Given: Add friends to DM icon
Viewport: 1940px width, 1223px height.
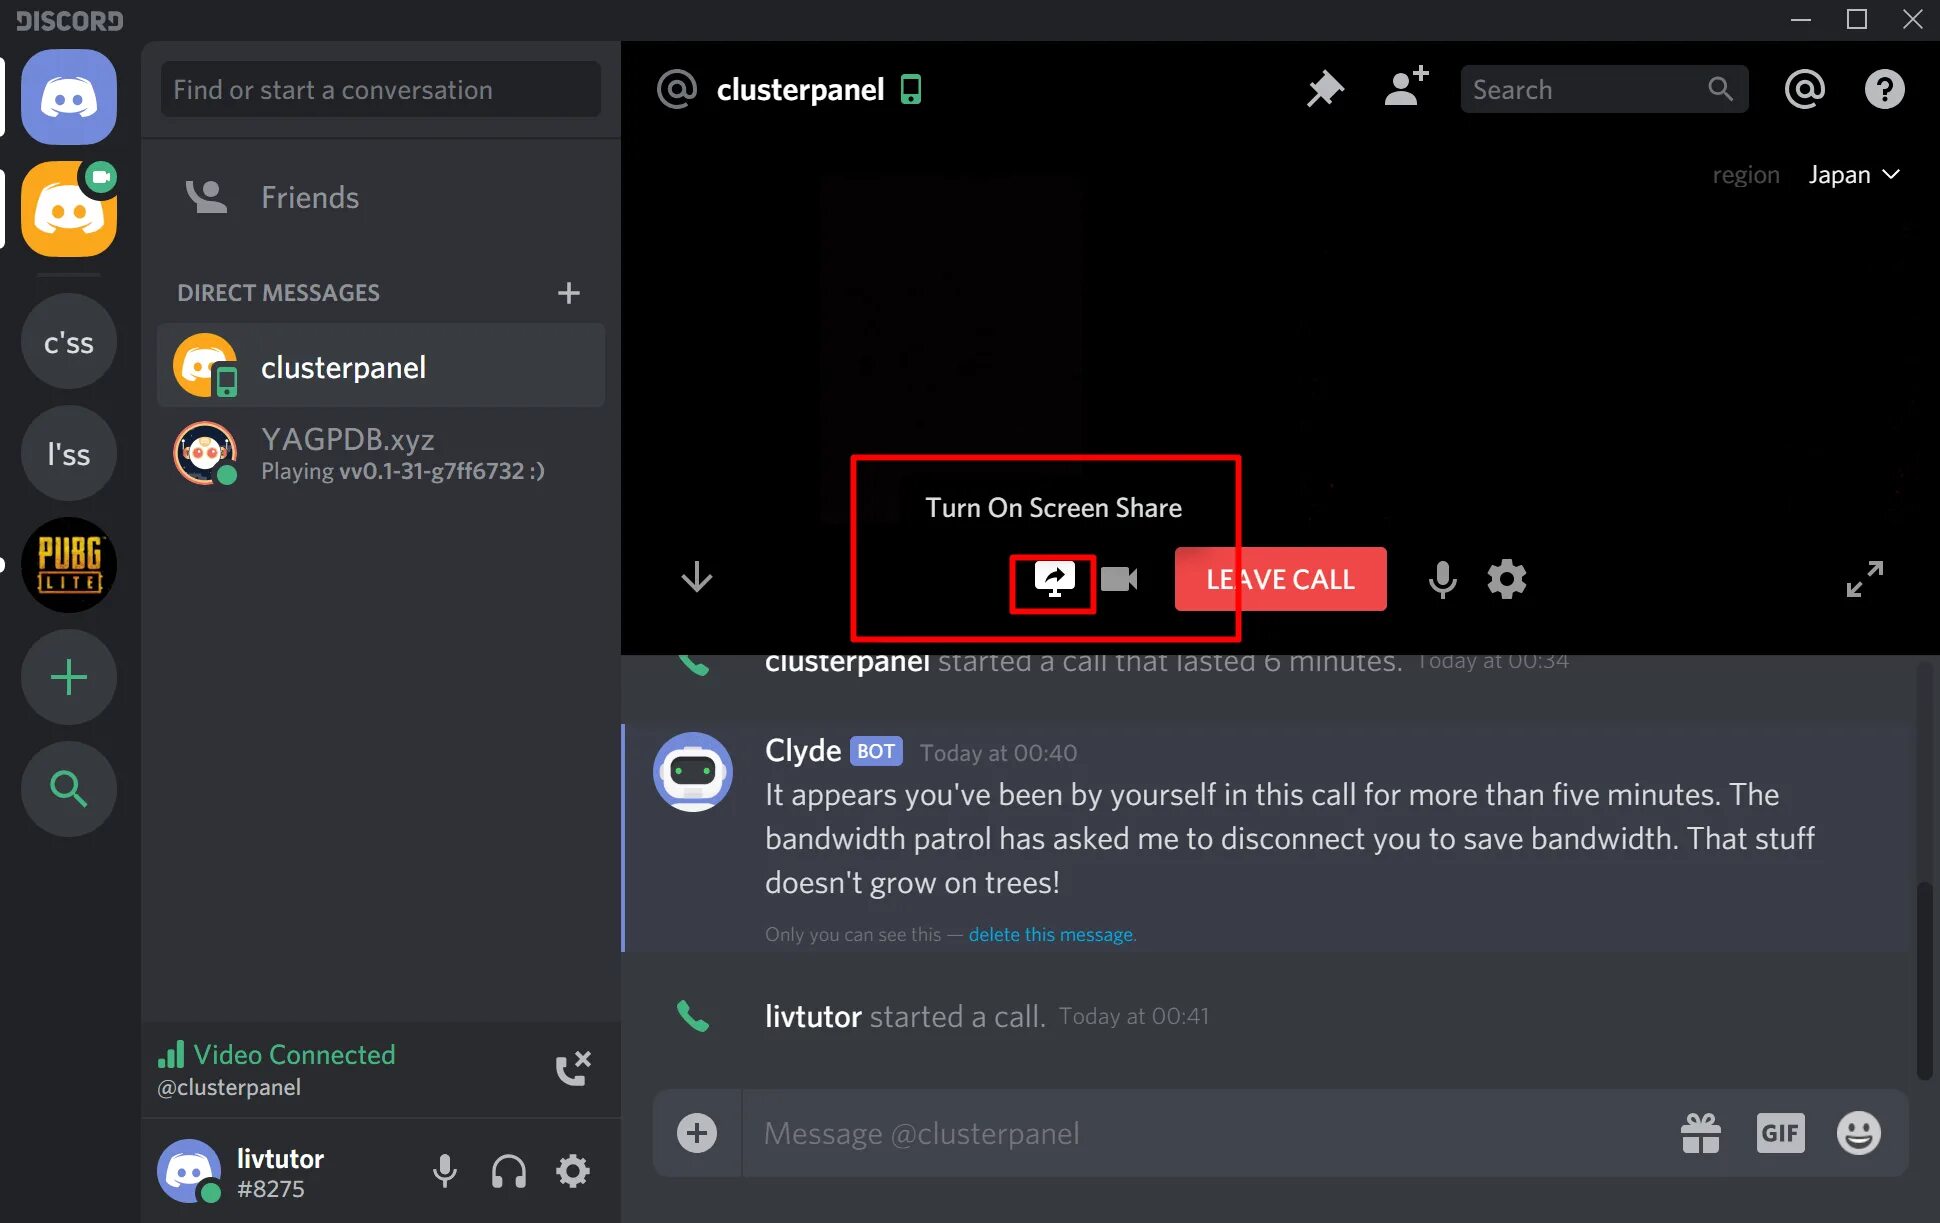Looking at the screenshot, I should click(x=1405, y=89).
